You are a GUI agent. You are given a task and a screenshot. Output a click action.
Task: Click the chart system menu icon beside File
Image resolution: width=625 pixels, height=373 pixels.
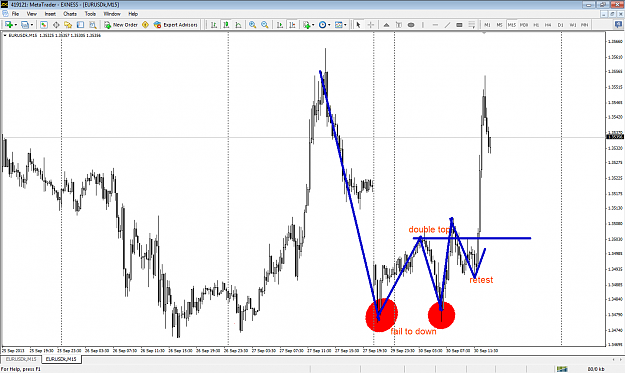tap(5, 14)
